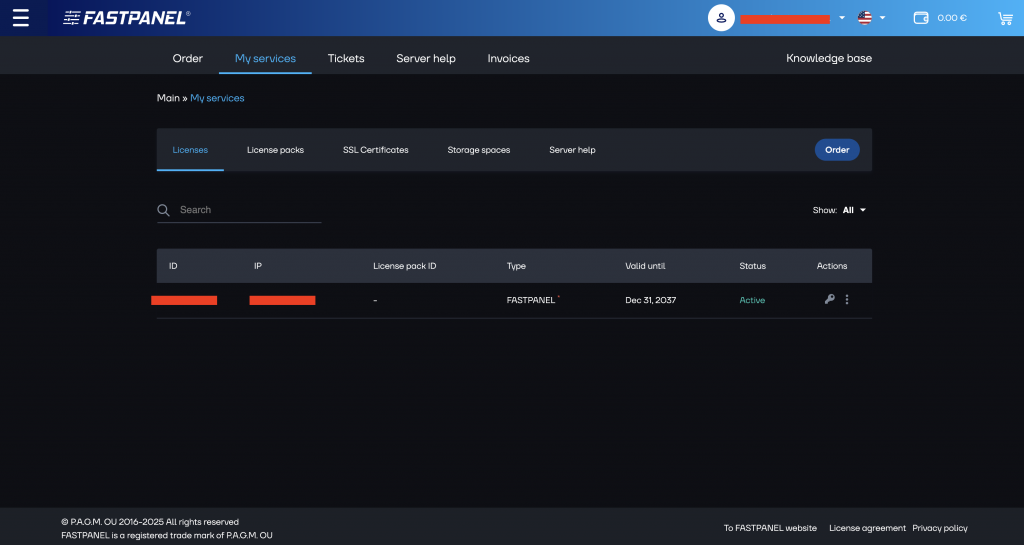
Task: Click the user profile avatar icon
Action: (721, 18)
